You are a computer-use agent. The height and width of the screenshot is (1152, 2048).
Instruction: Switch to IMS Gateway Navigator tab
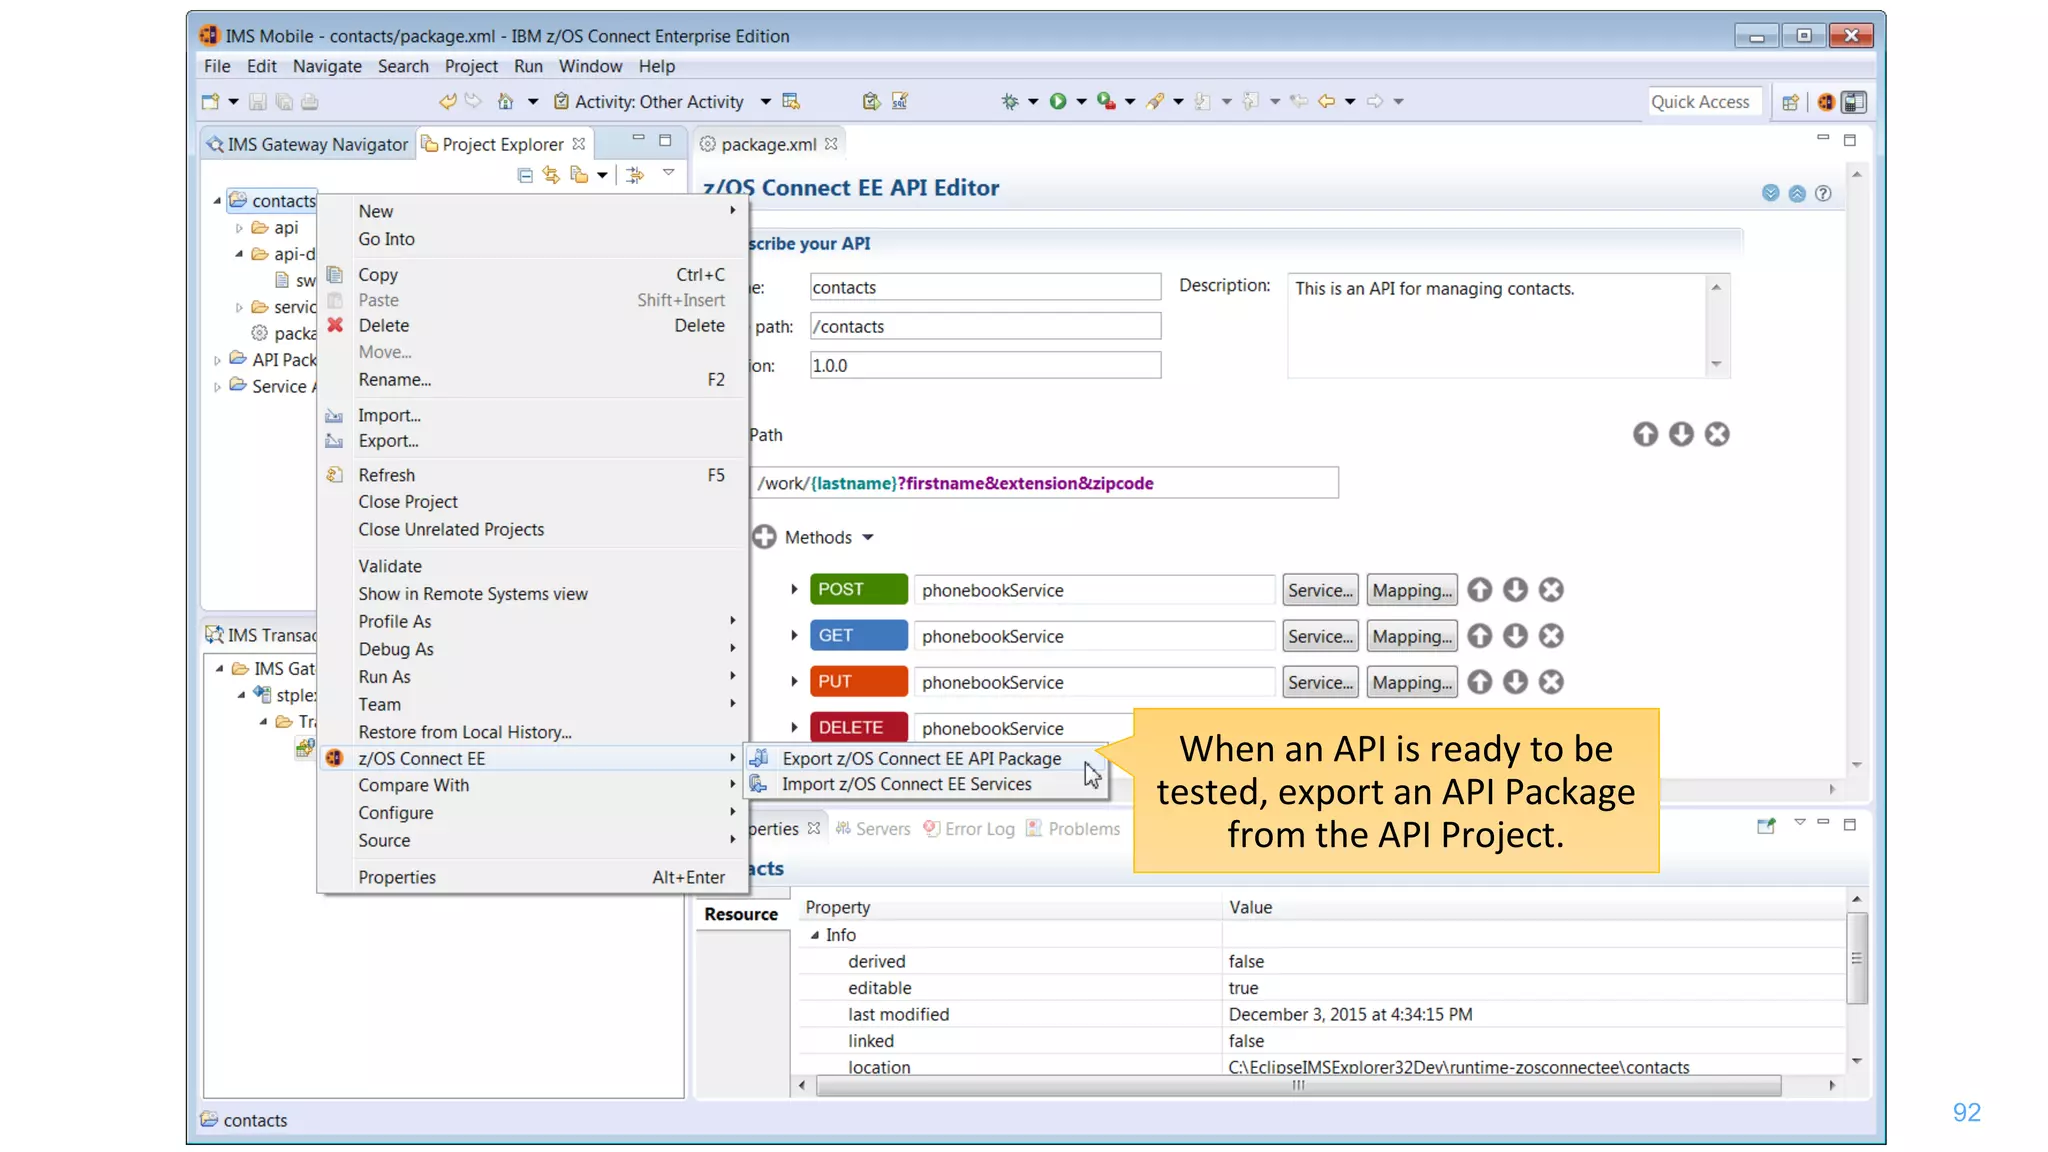point(307,144)
